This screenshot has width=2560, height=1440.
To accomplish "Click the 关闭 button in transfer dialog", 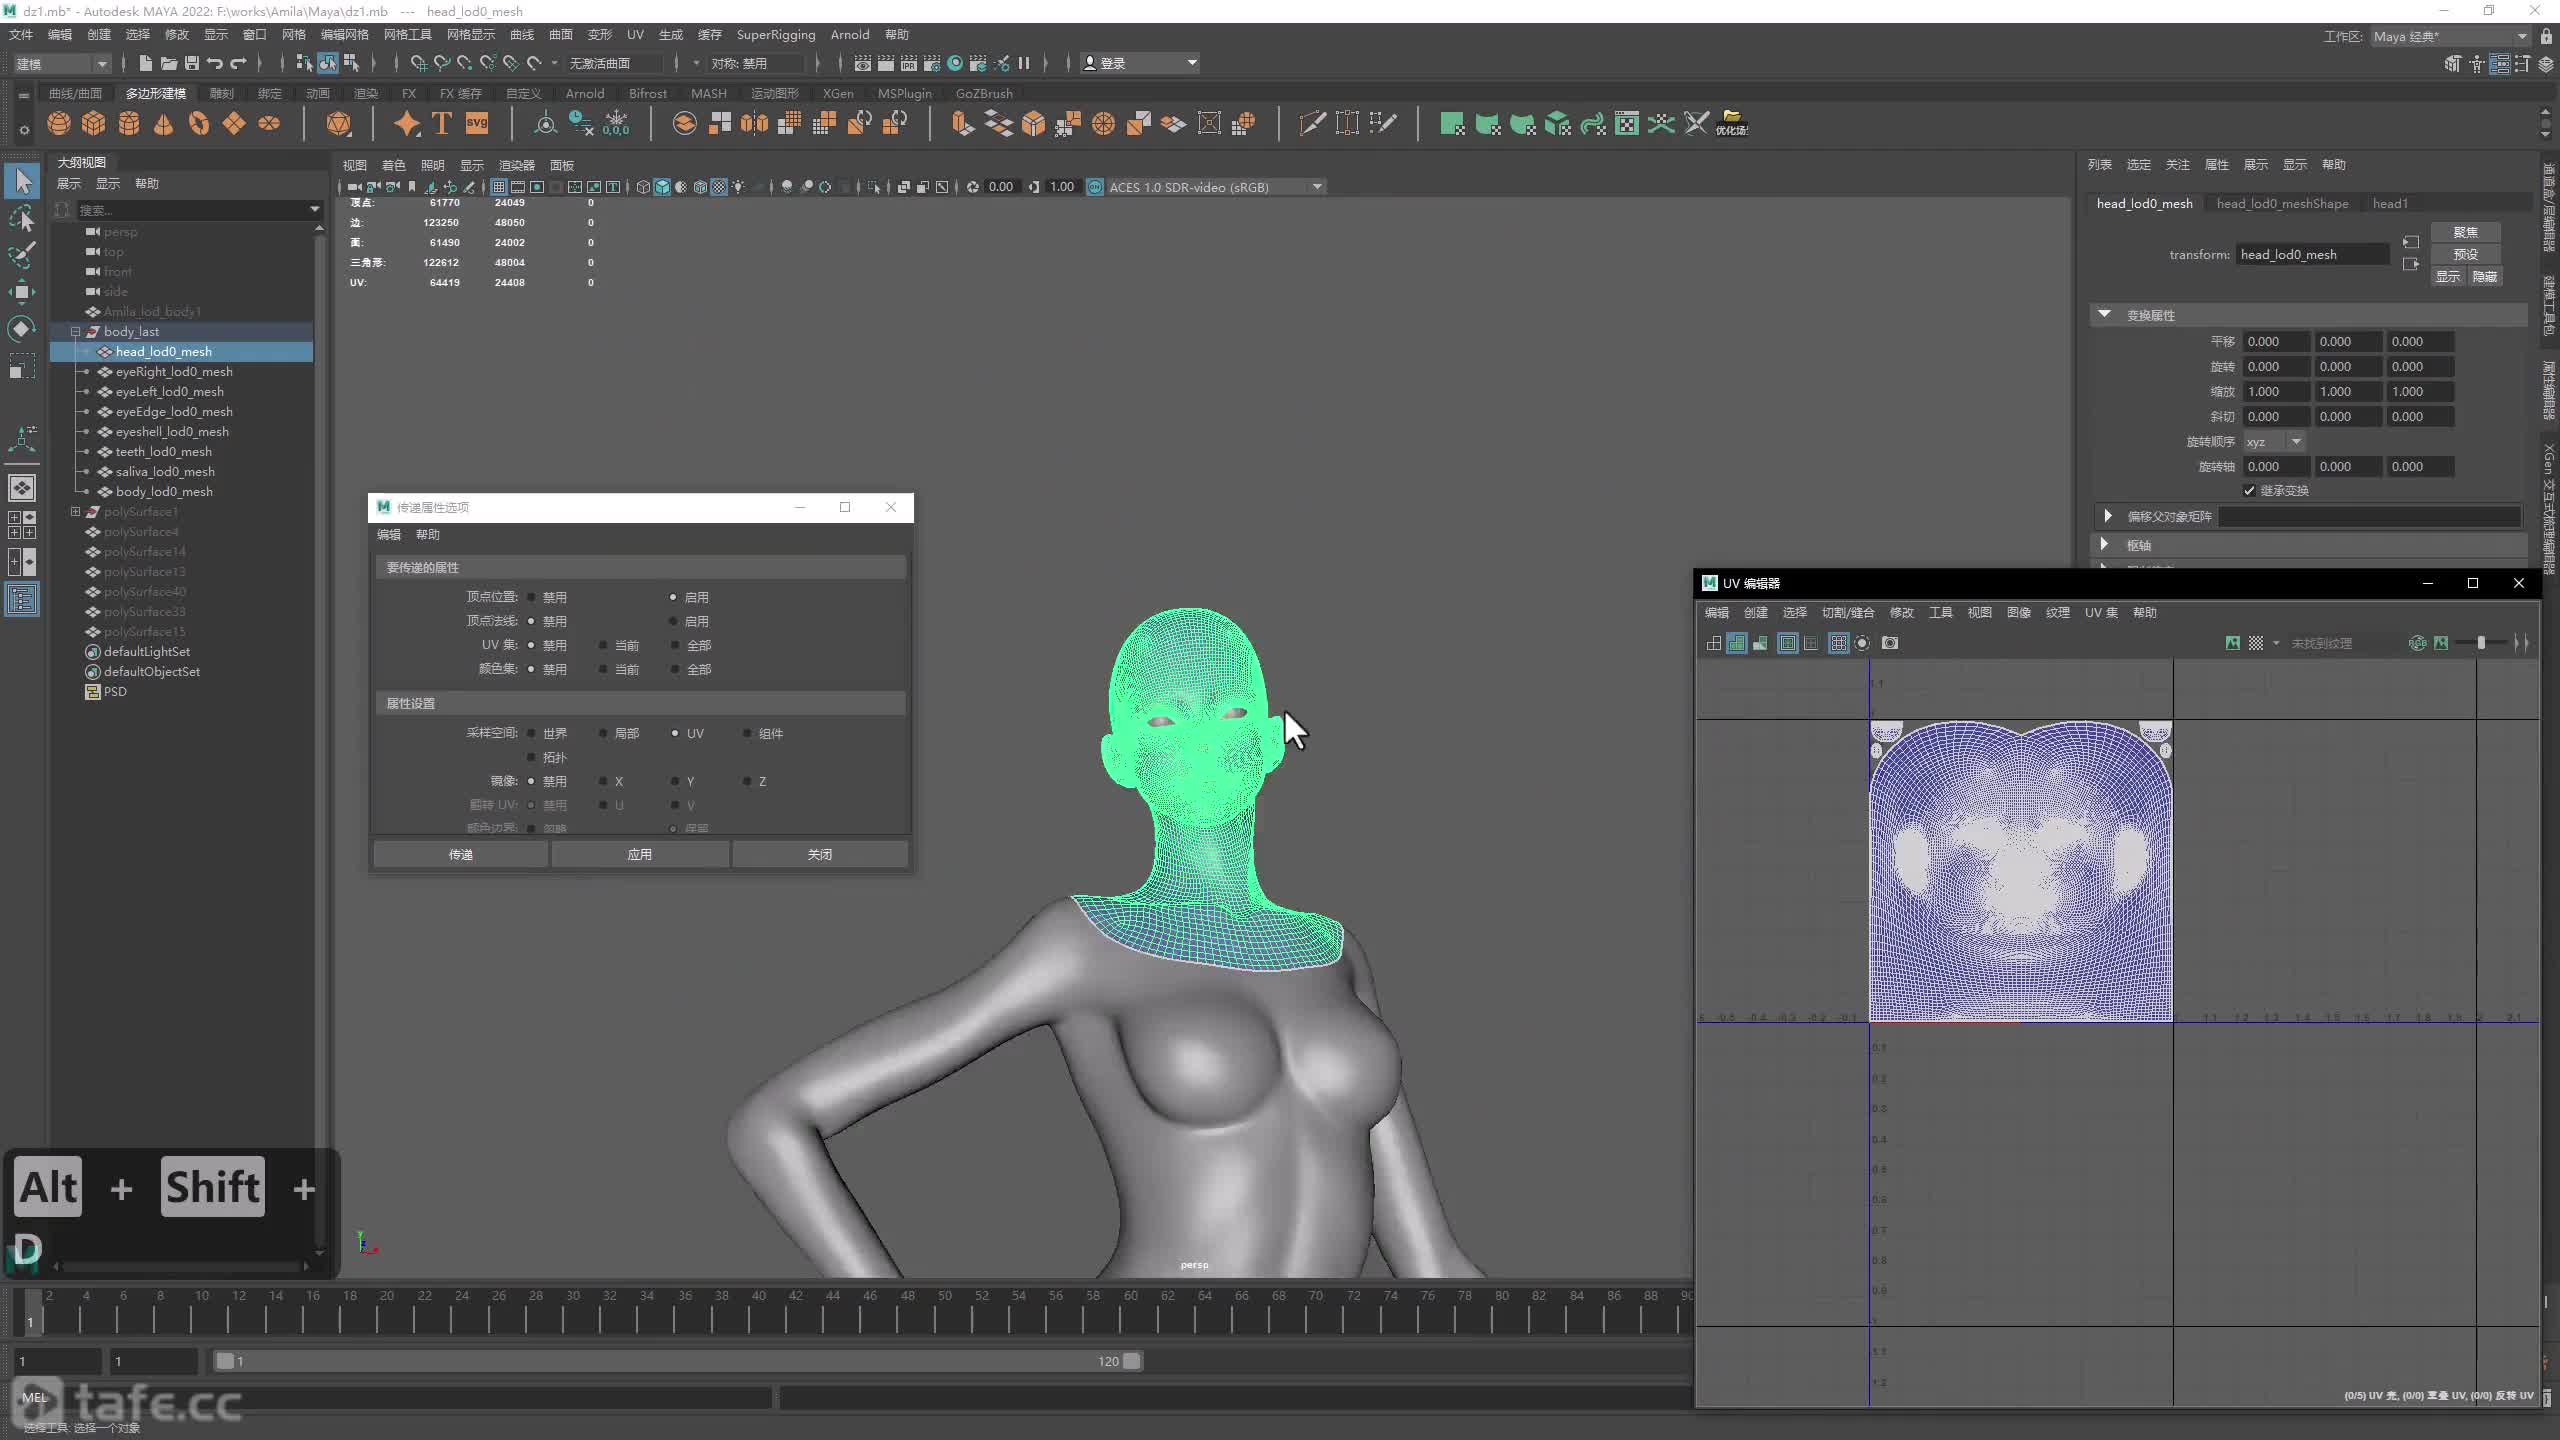I will [820, 855].
